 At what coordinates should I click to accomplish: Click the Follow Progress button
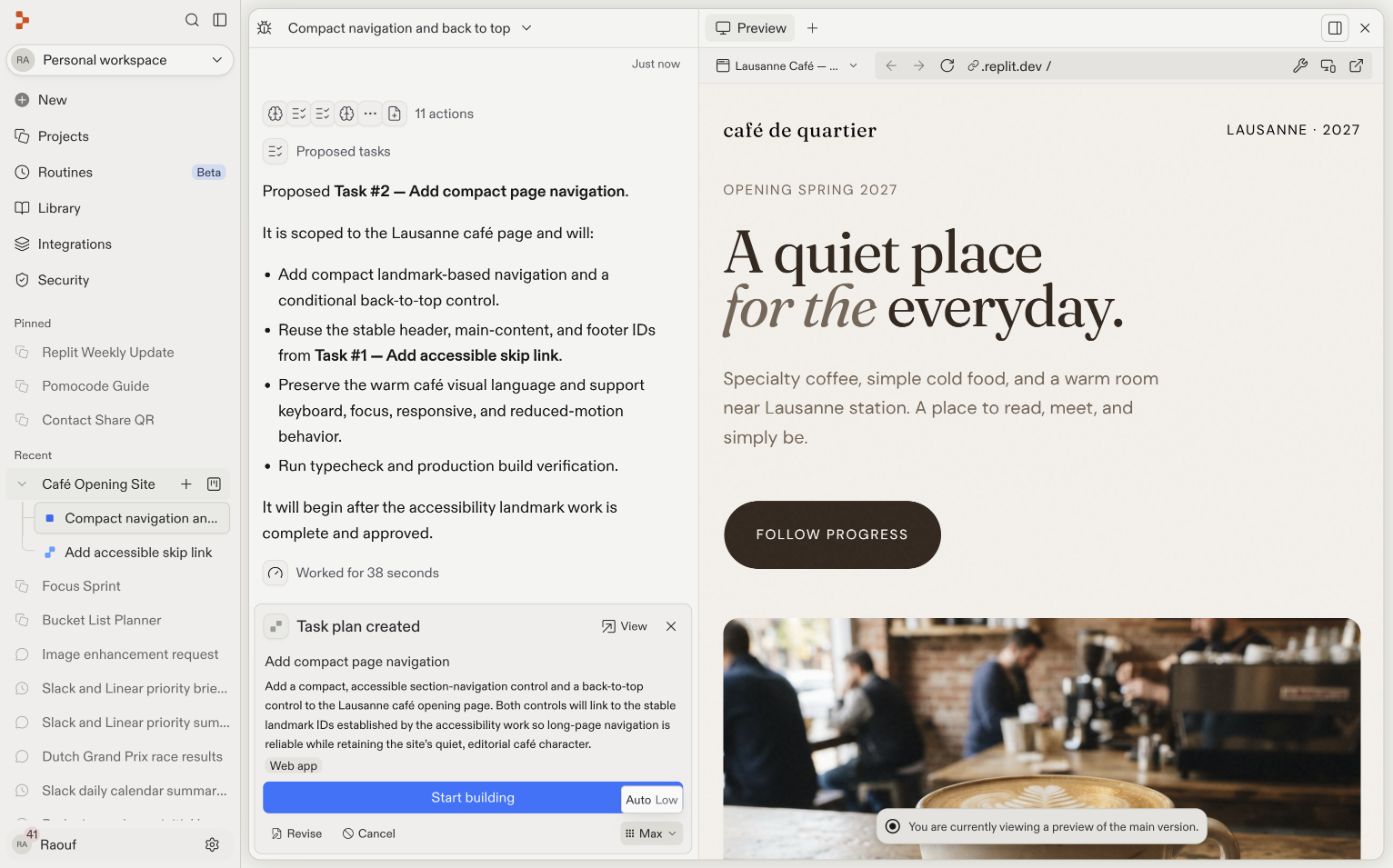832,535
